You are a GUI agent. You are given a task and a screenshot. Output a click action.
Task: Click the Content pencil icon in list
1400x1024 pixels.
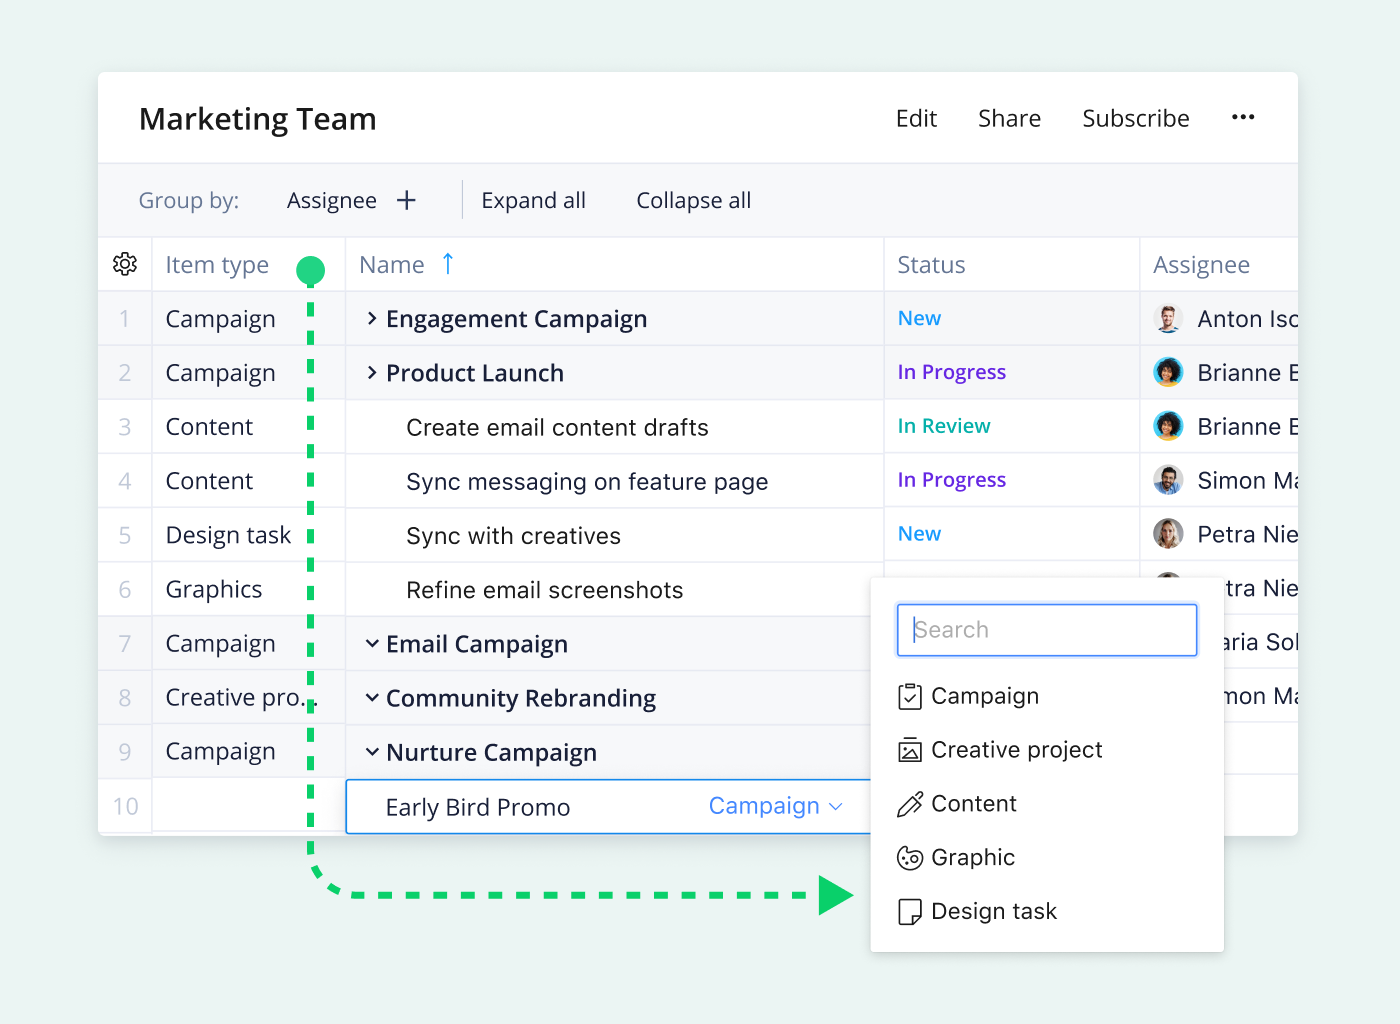point(909,804)
